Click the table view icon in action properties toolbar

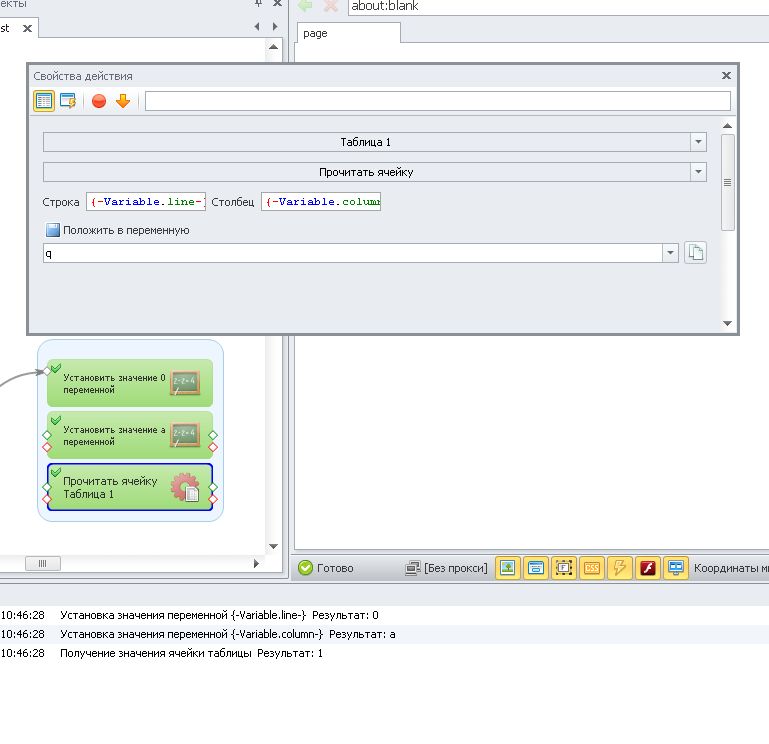[44, 101]
